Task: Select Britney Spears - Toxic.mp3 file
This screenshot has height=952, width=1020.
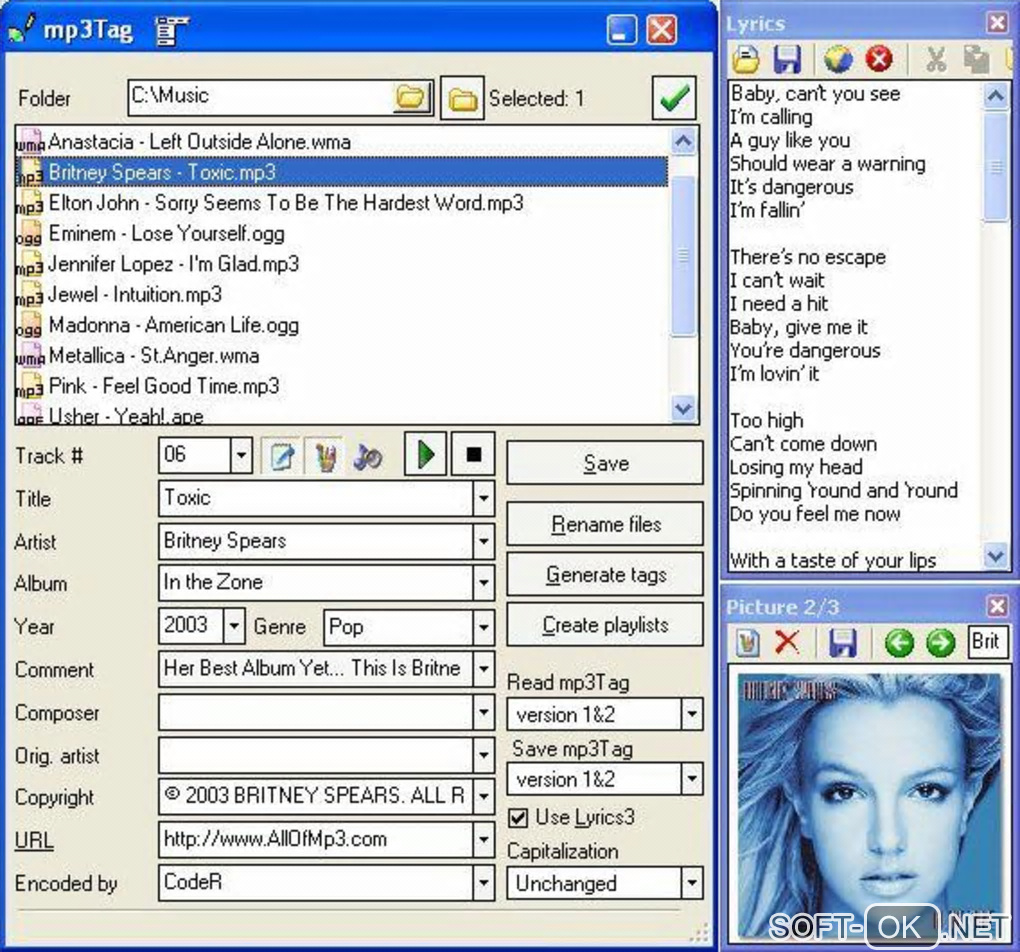Action: [x=342, y=172]
